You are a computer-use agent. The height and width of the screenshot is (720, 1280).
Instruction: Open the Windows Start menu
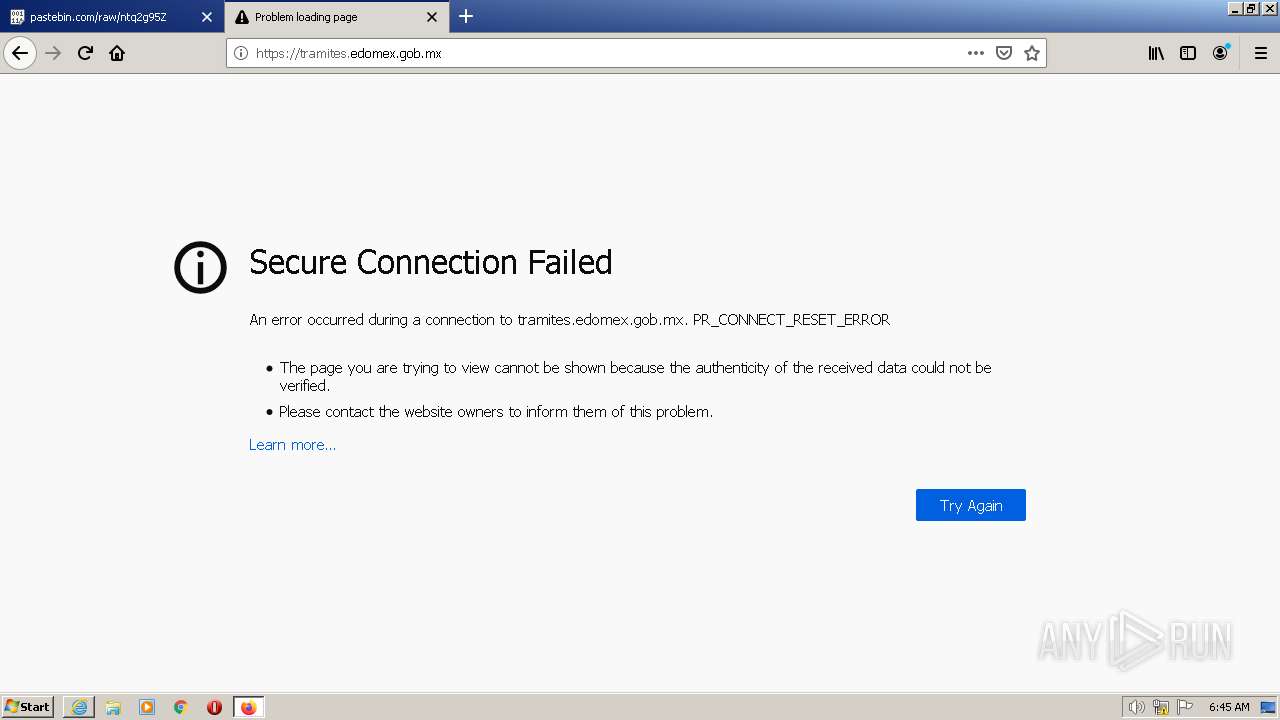click(x=27, y=707)
